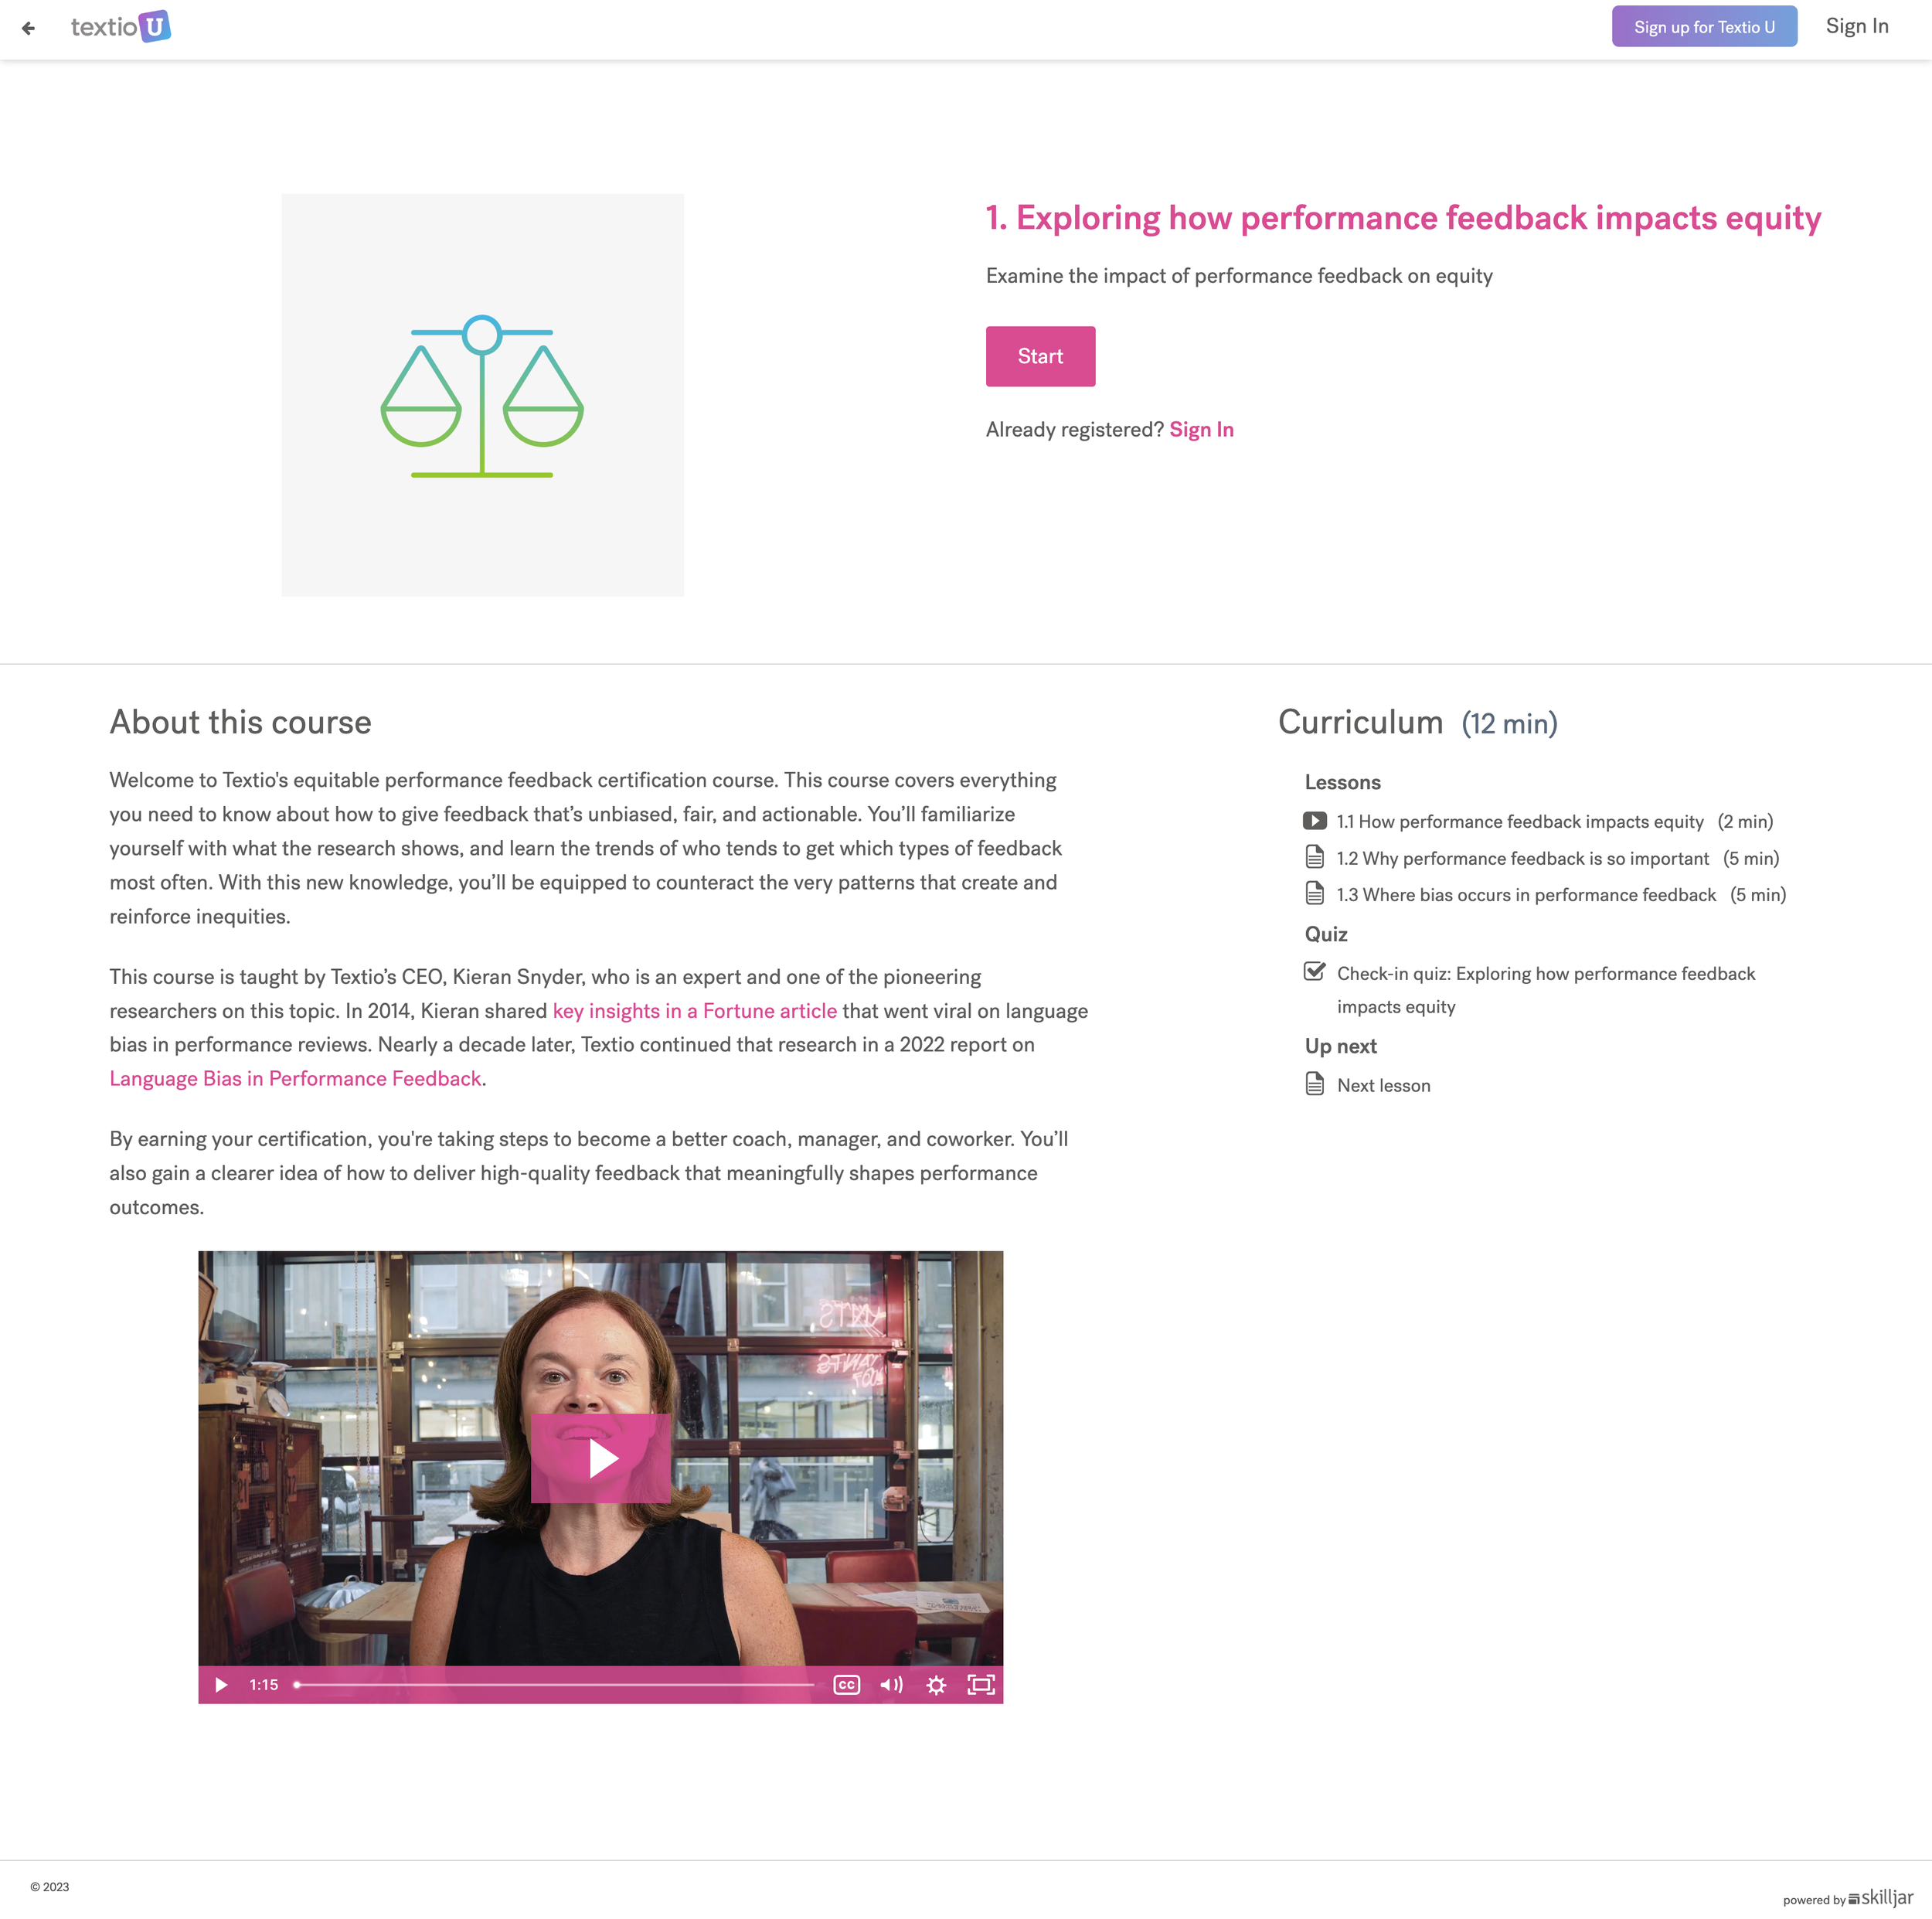Click the video icon beside lesson 1.1

coord(1315,821)
